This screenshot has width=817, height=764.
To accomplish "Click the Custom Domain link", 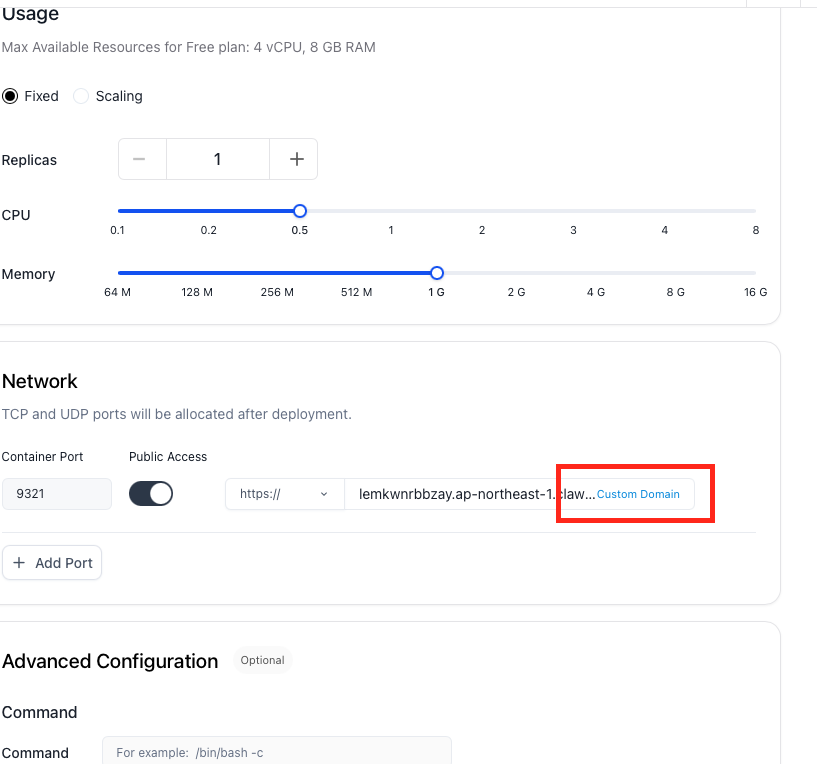I will 638,494.
